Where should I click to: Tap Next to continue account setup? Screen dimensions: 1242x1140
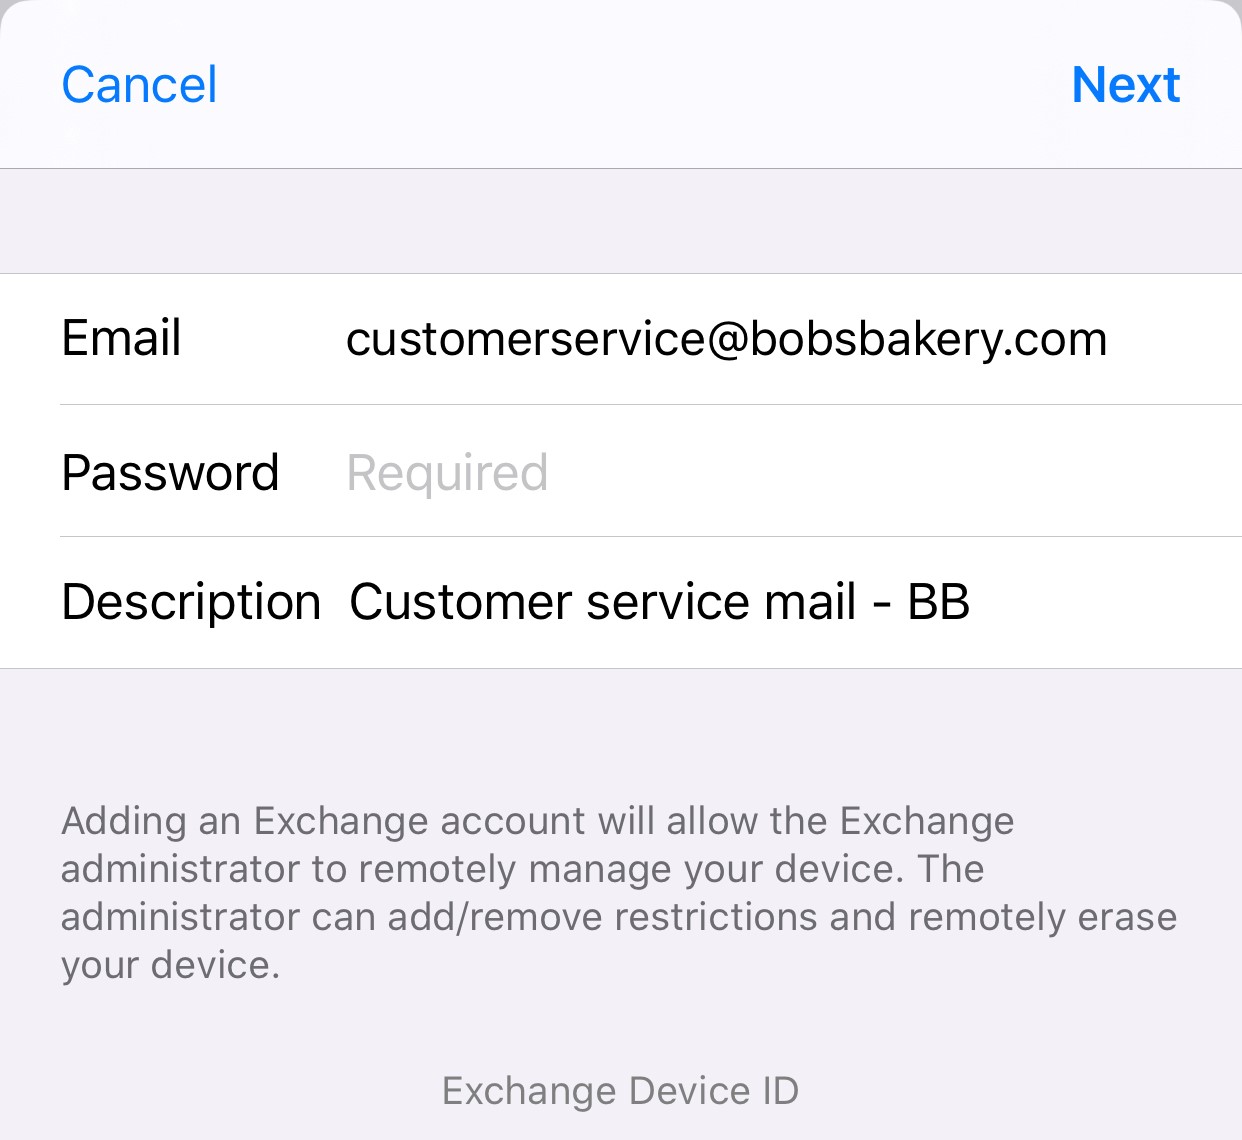click(1125, 85)
